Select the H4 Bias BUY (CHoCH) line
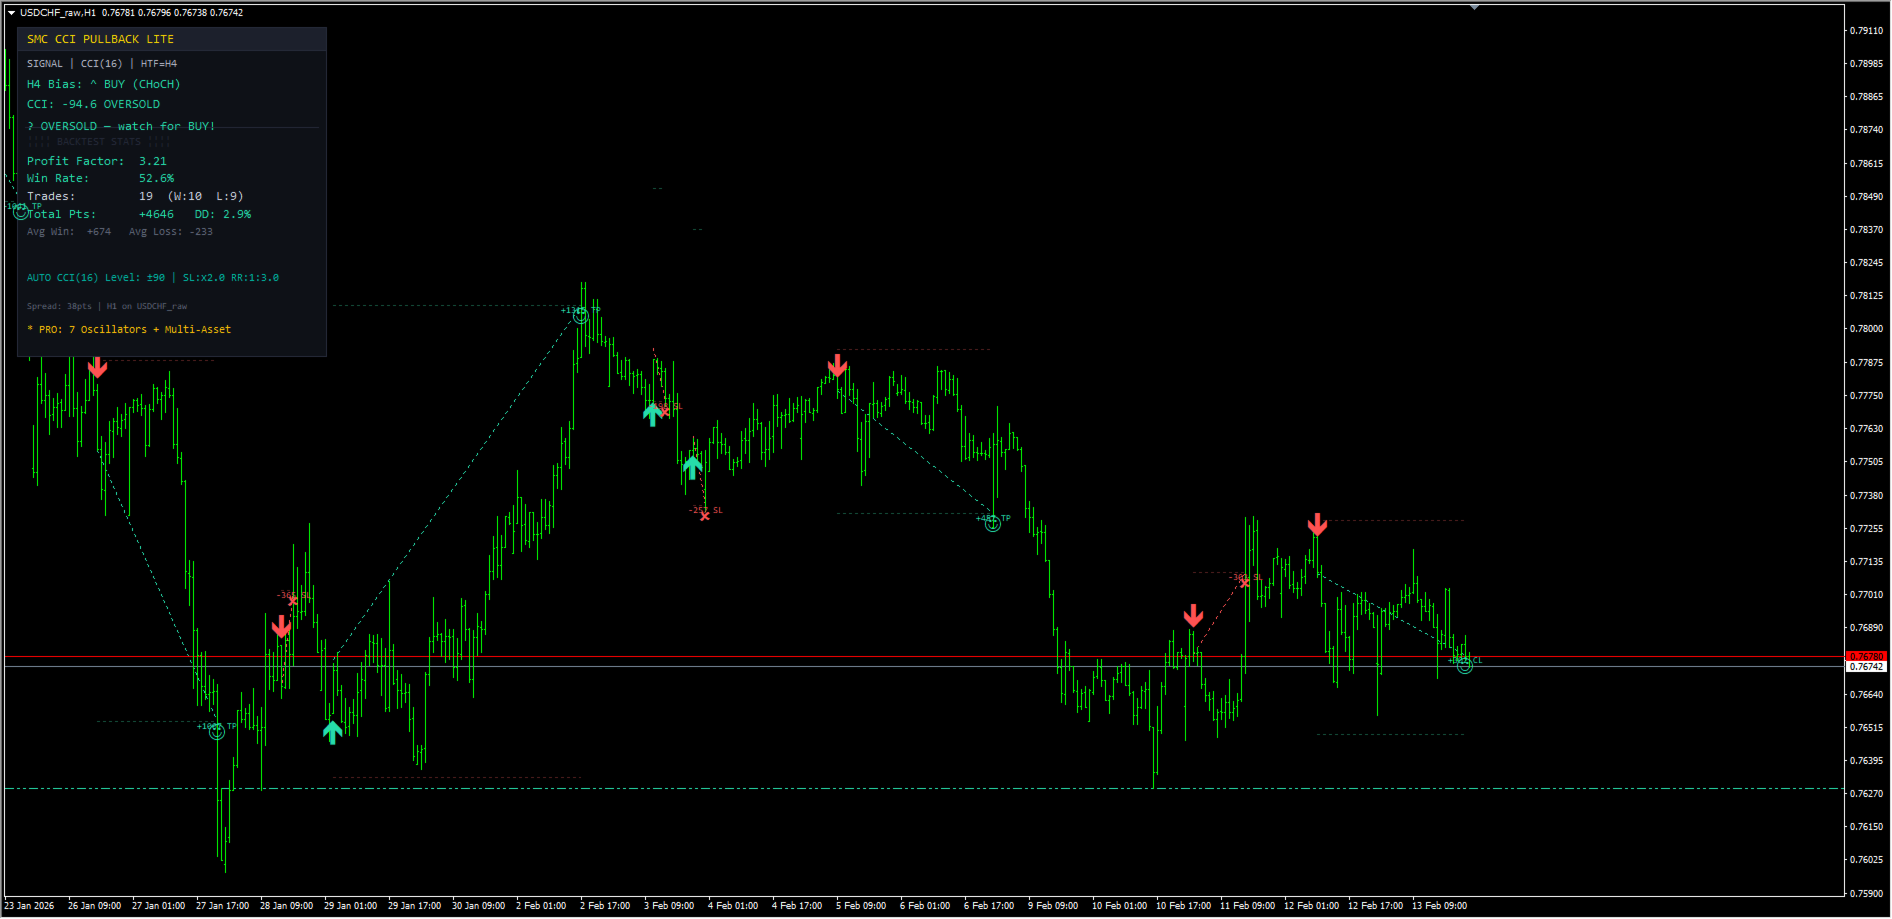The image size is (1892, 919). 104,85
